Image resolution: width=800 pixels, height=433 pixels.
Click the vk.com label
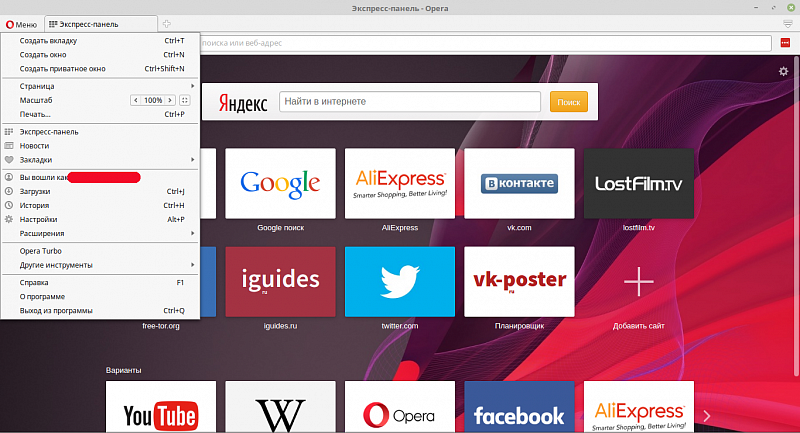(x=519, y=227)
